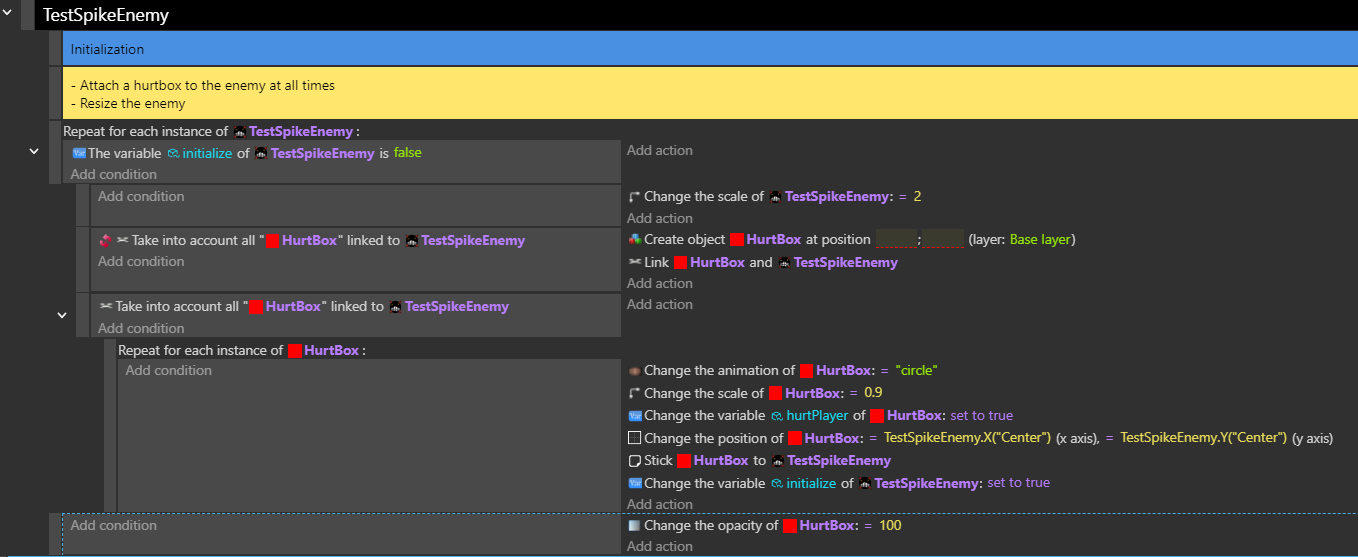1358x557 pixels.
Task: Click the Stick HurtBox action icon
Action: (x=634, y=461)
